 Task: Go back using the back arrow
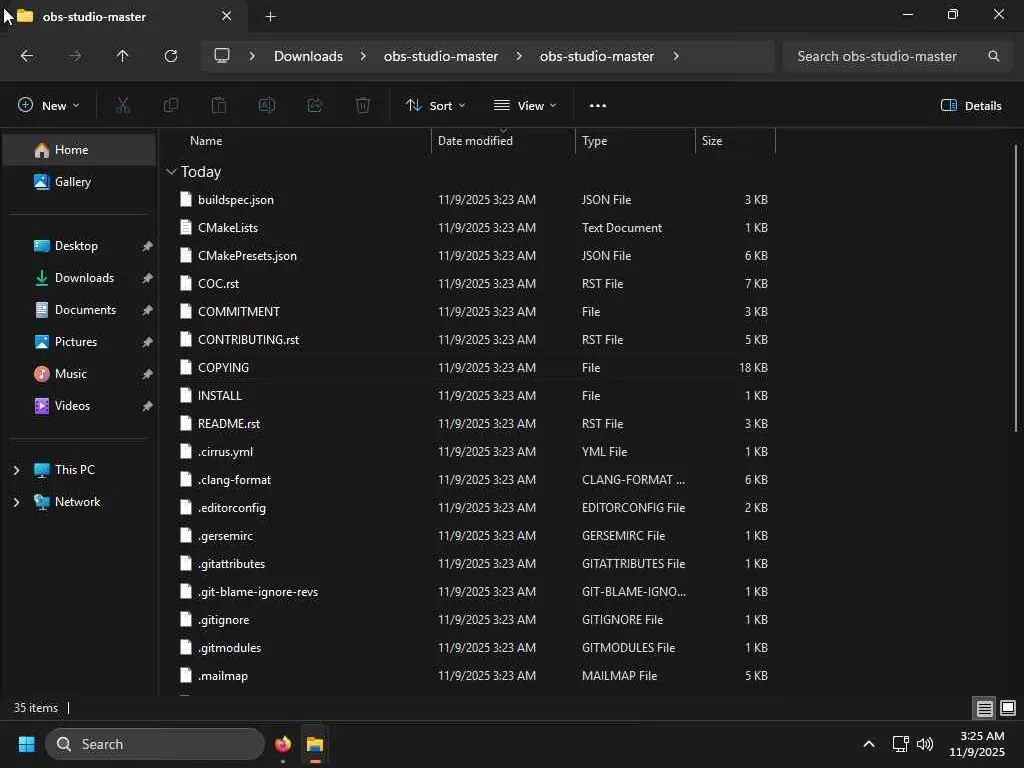(27, 56)
